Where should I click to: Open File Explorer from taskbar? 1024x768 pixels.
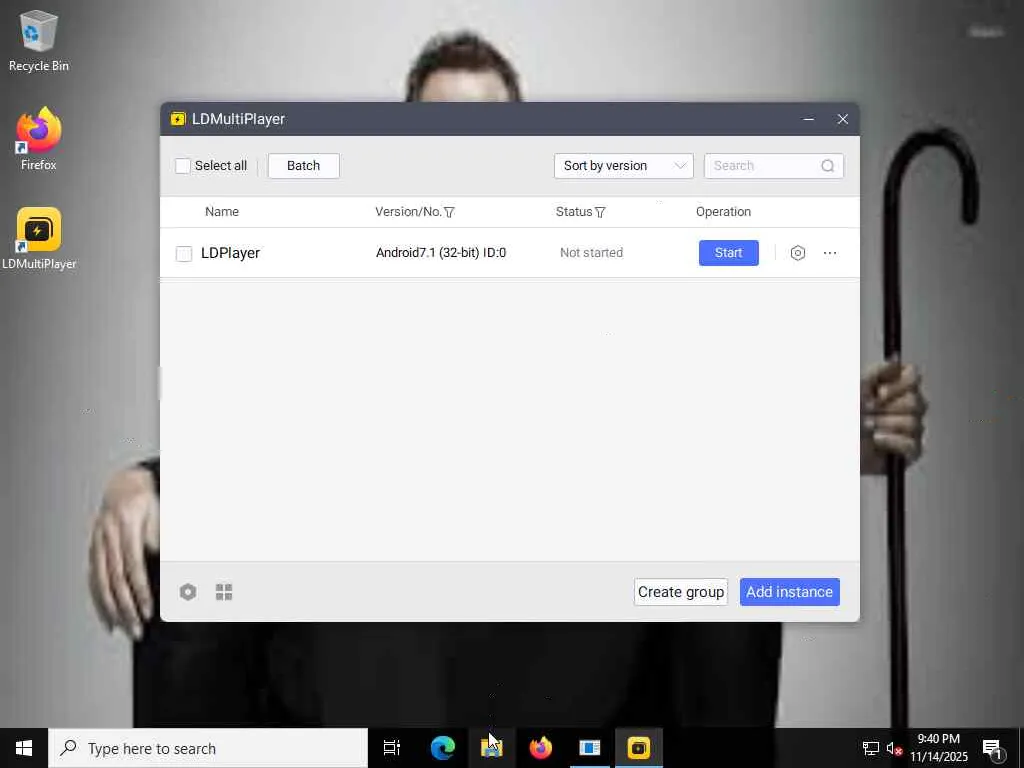click(491, 748)
